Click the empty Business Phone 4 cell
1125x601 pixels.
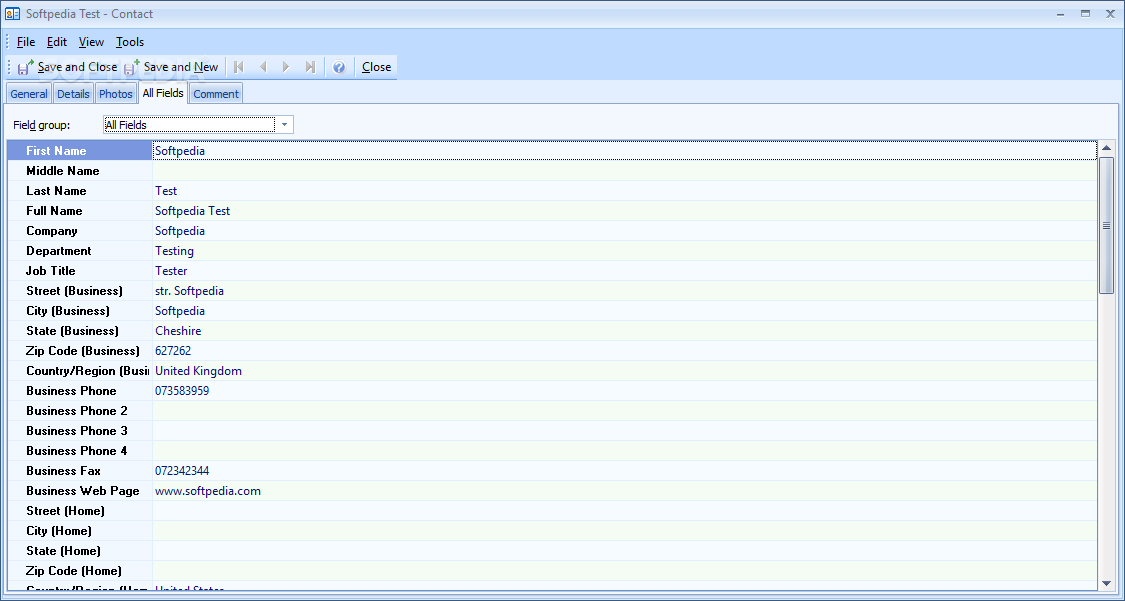pyautogui.click(x=624, y=451)
